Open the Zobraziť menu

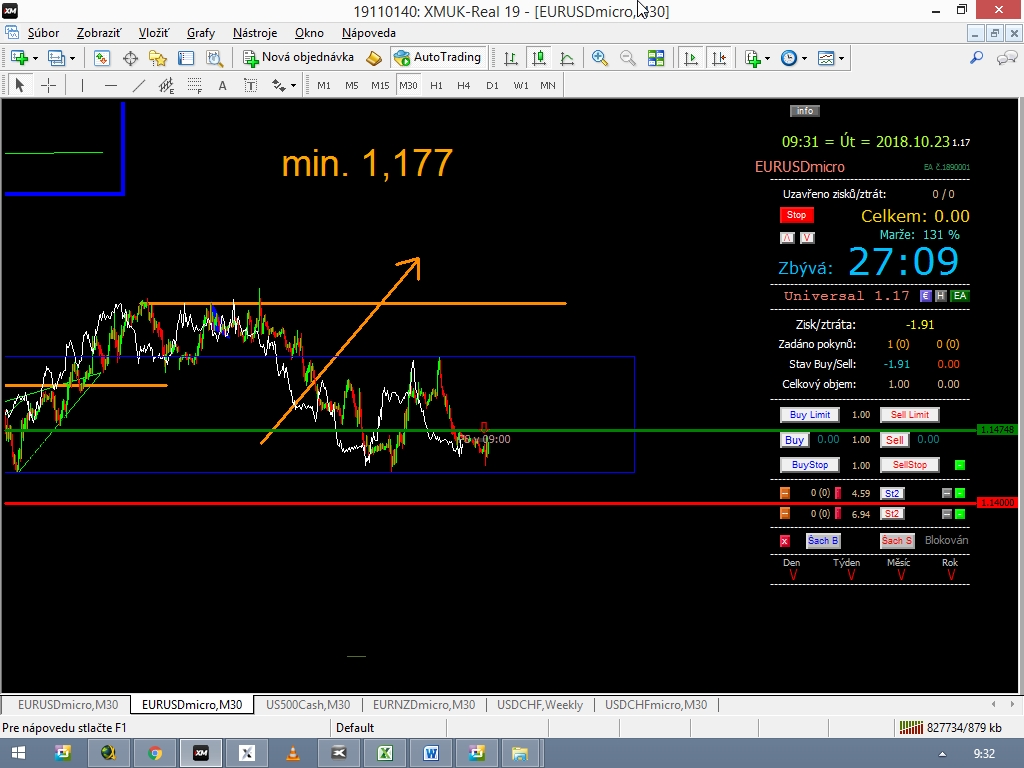pyautogui.click(x=99, y=33)
